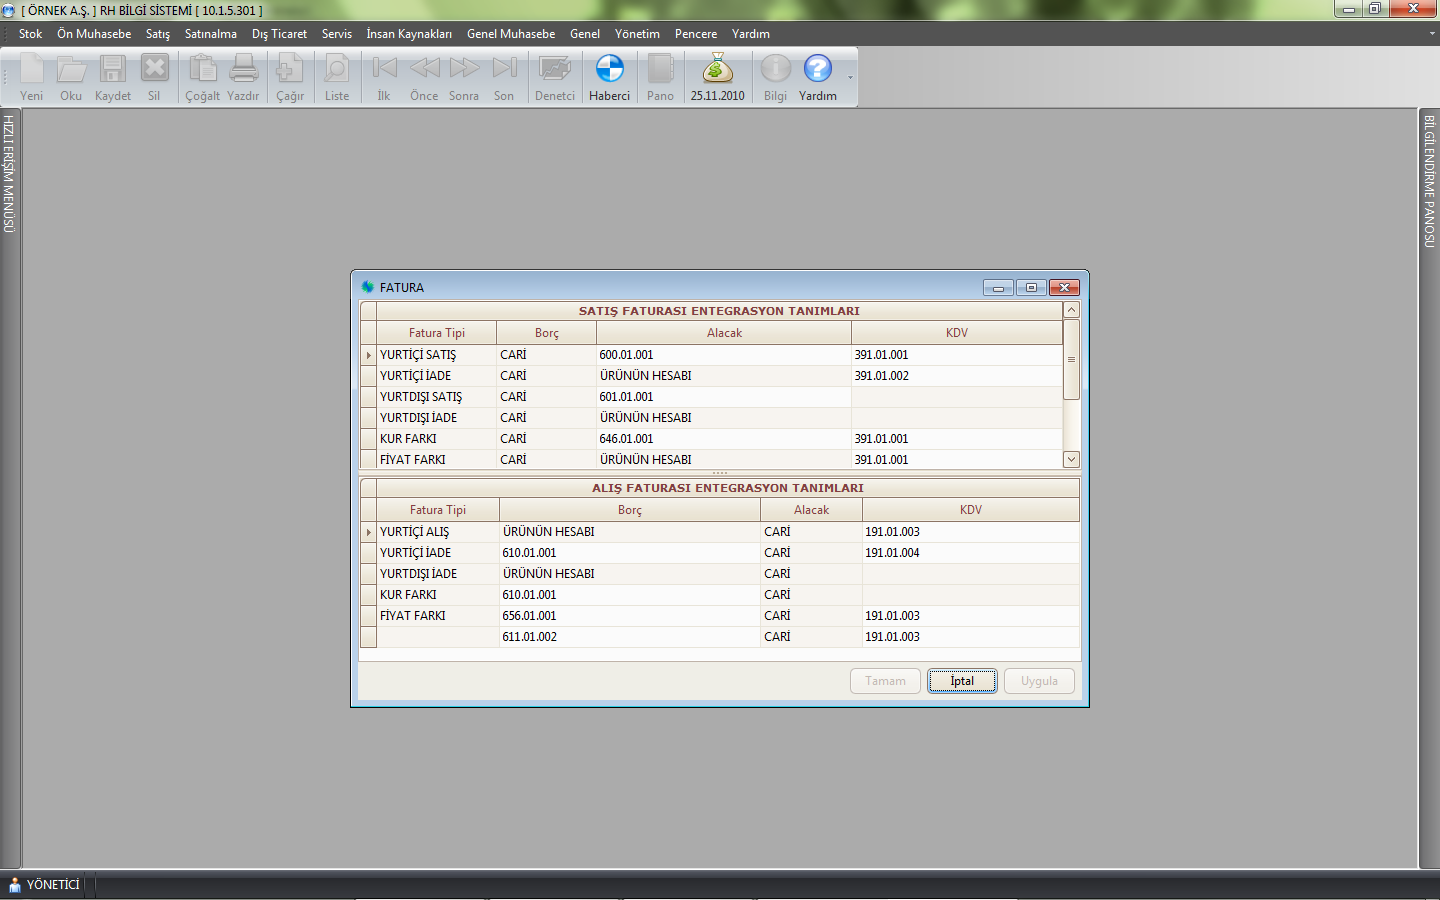Expand the Bilgilendirme Panosu side panel
Screen dimensions: 1440x900
1429,181
